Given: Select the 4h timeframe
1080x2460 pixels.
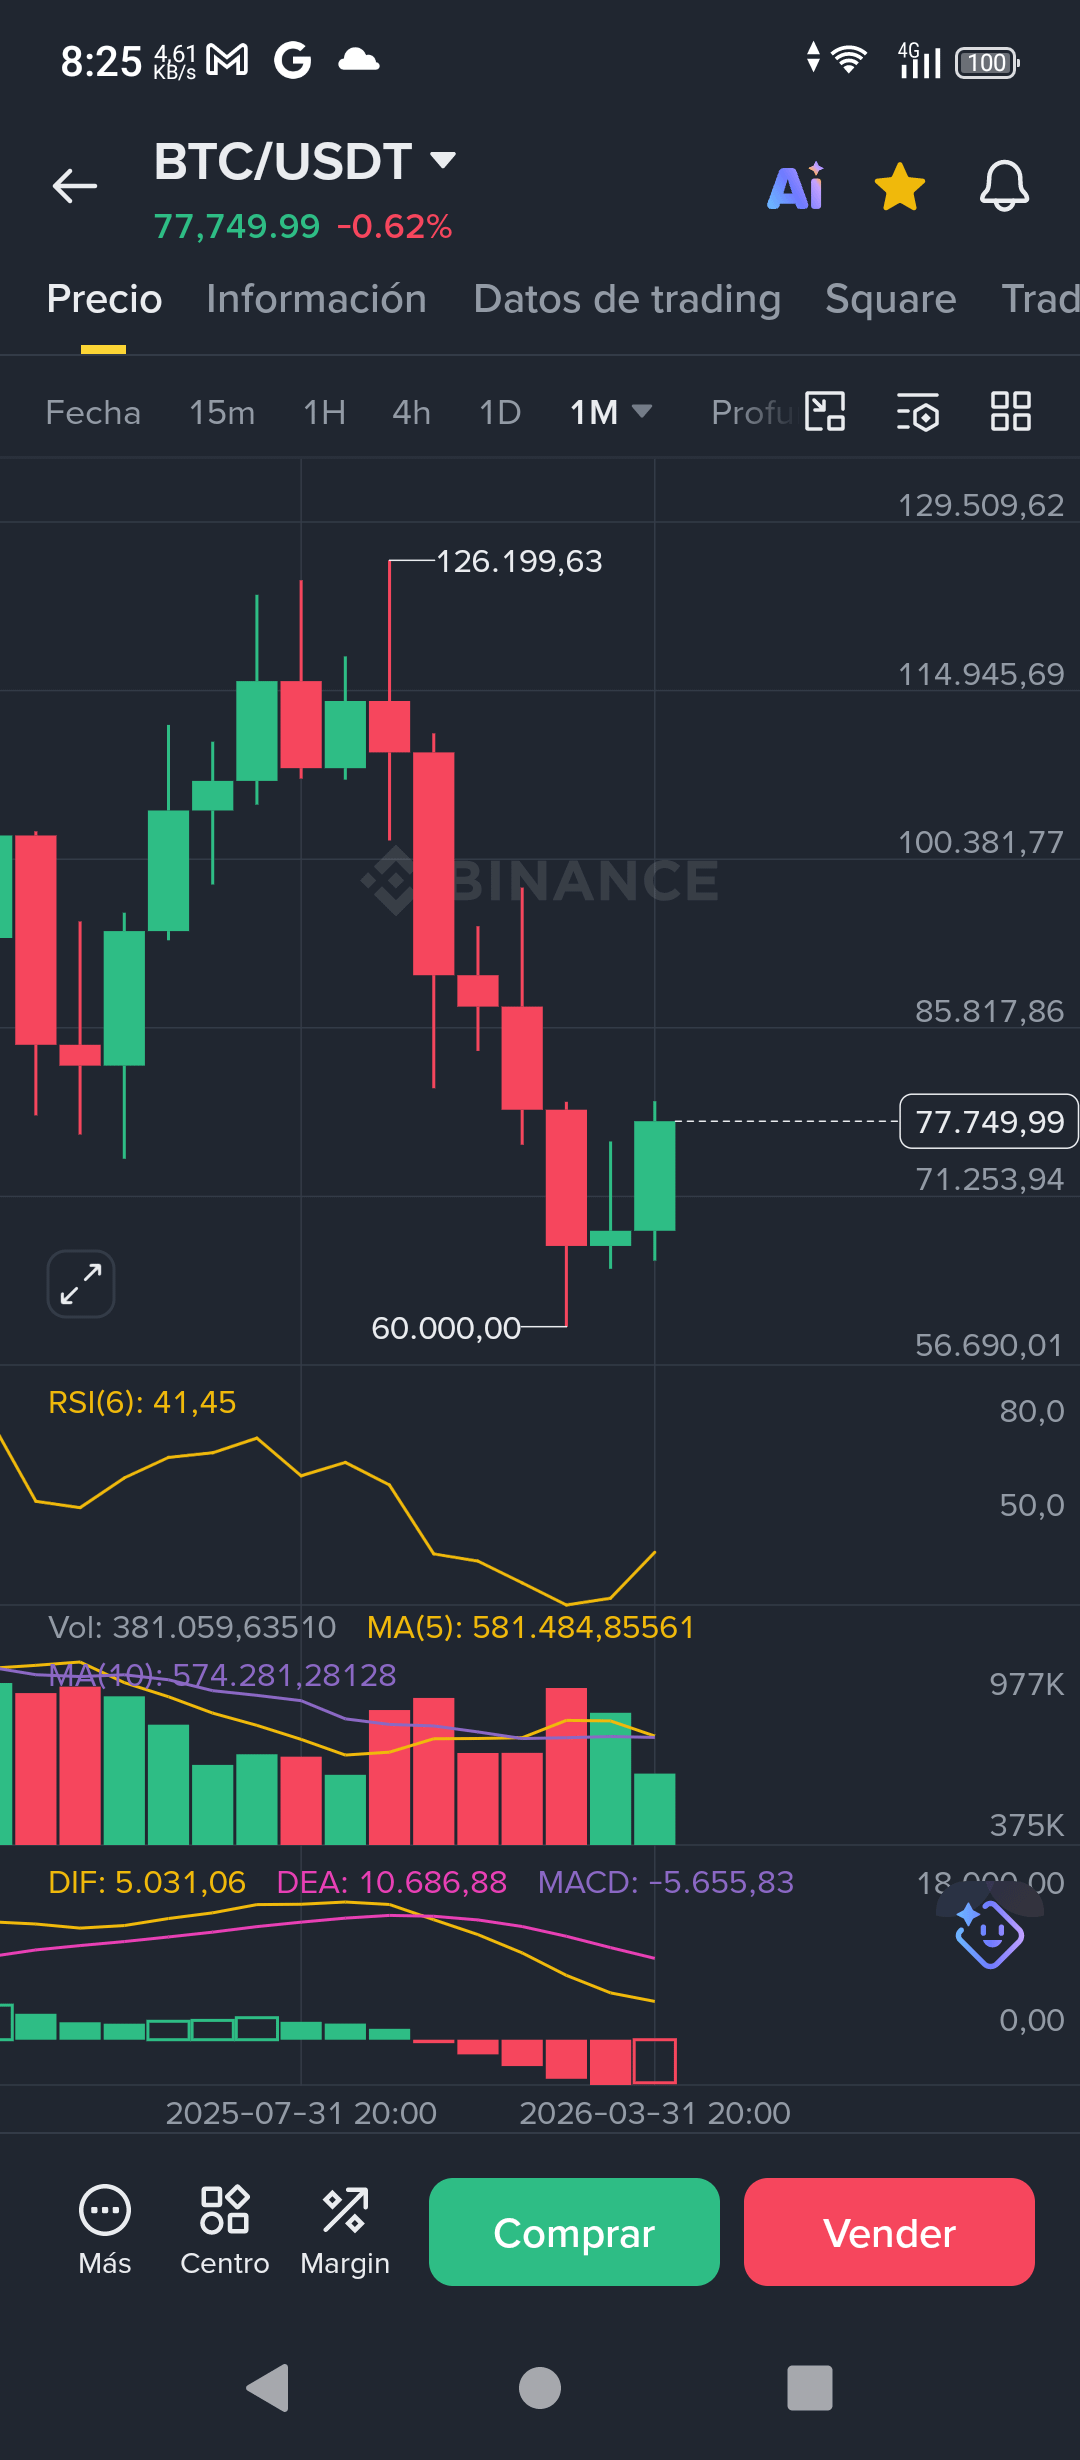Looking at the screenshot, I should click(411, 412).
